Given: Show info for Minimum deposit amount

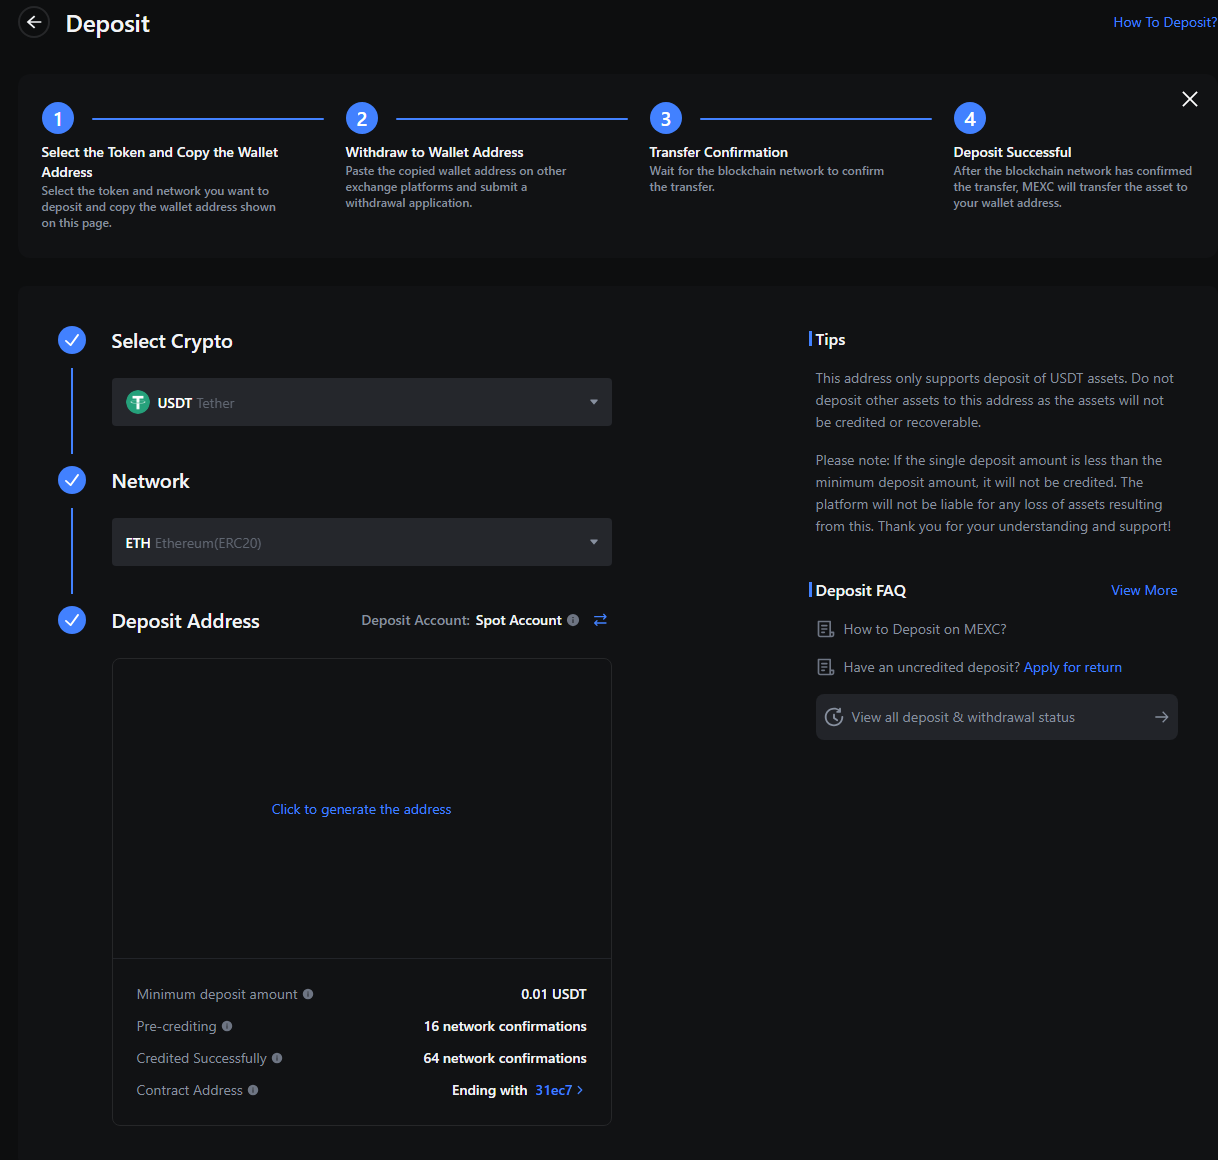Looking at the screenshot, I should pos(308,994).
